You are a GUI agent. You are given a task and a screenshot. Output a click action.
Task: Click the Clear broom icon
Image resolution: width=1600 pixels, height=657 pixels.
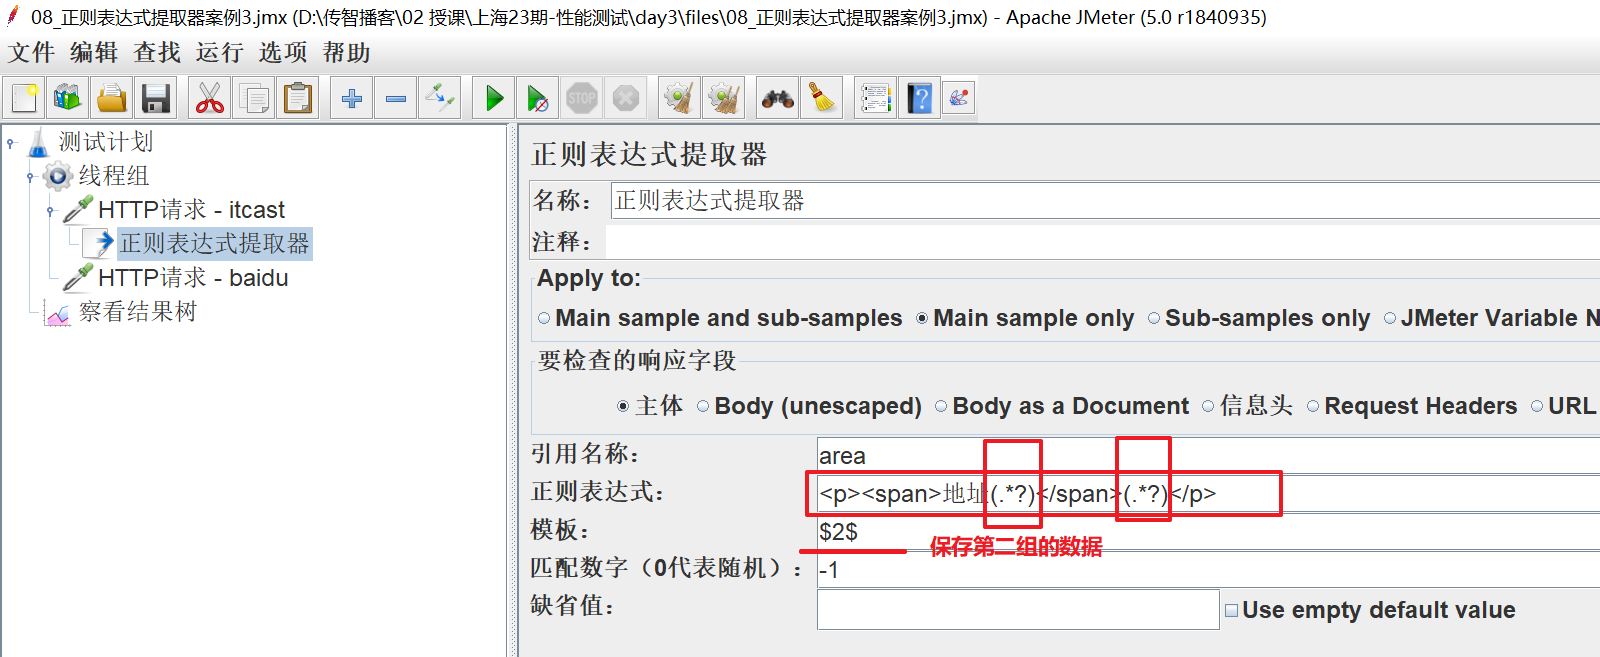680,98
